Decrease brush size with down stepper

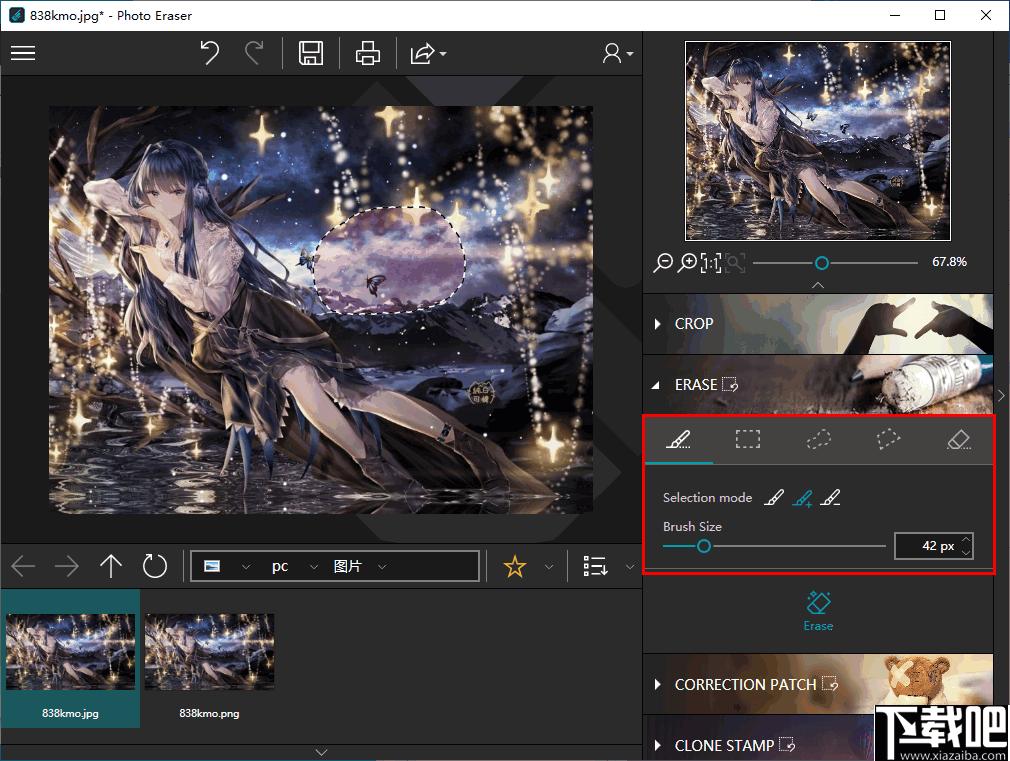point(966,552)
